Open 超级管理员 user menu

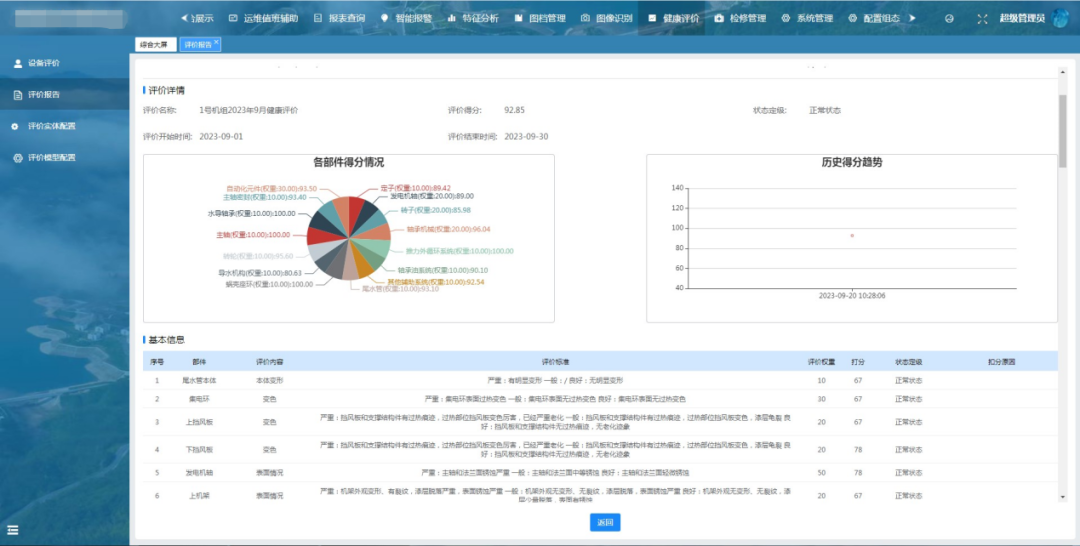1021,18
